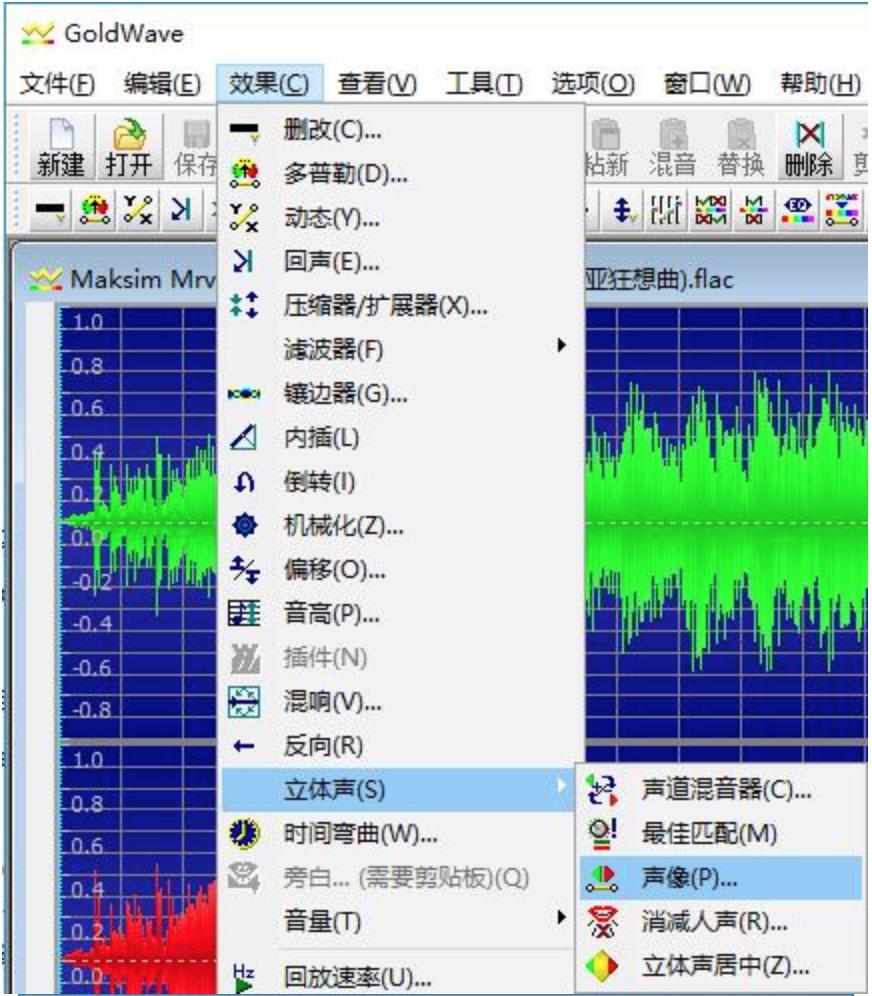This screenshot has height=996, width=872.
Task: Select 音高(P)... menu entry
Action: [400, 614]
